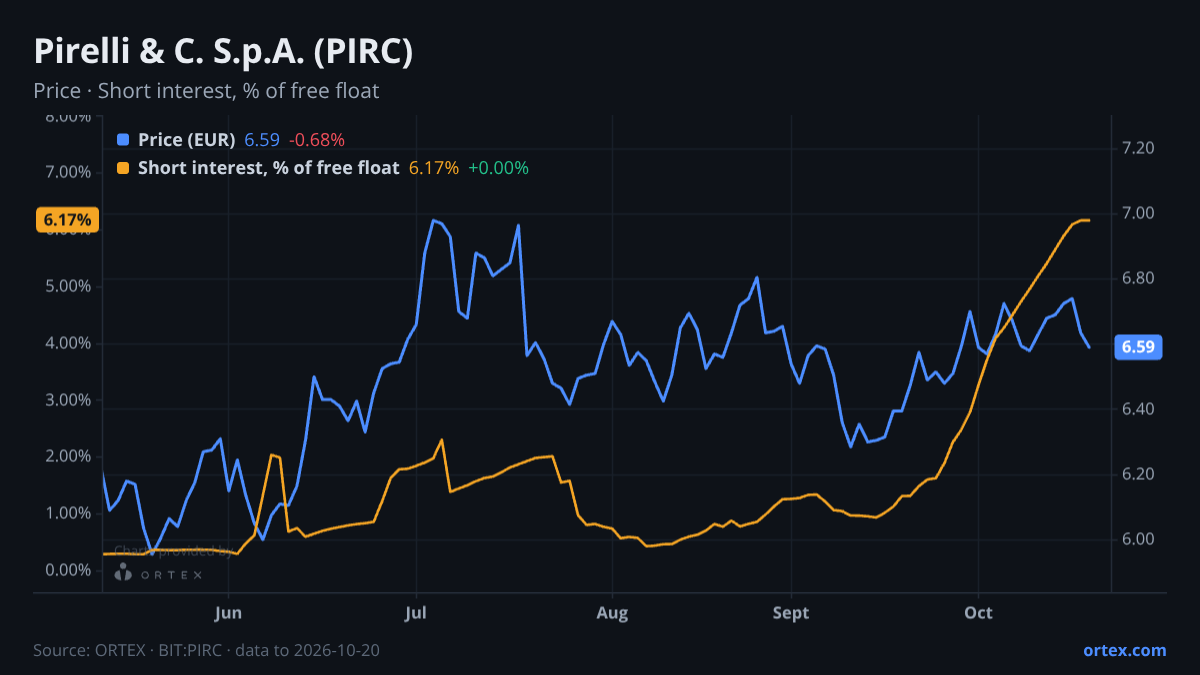Click the 6.40 right axis label

pyautogui.click(x=1139, y=409)
